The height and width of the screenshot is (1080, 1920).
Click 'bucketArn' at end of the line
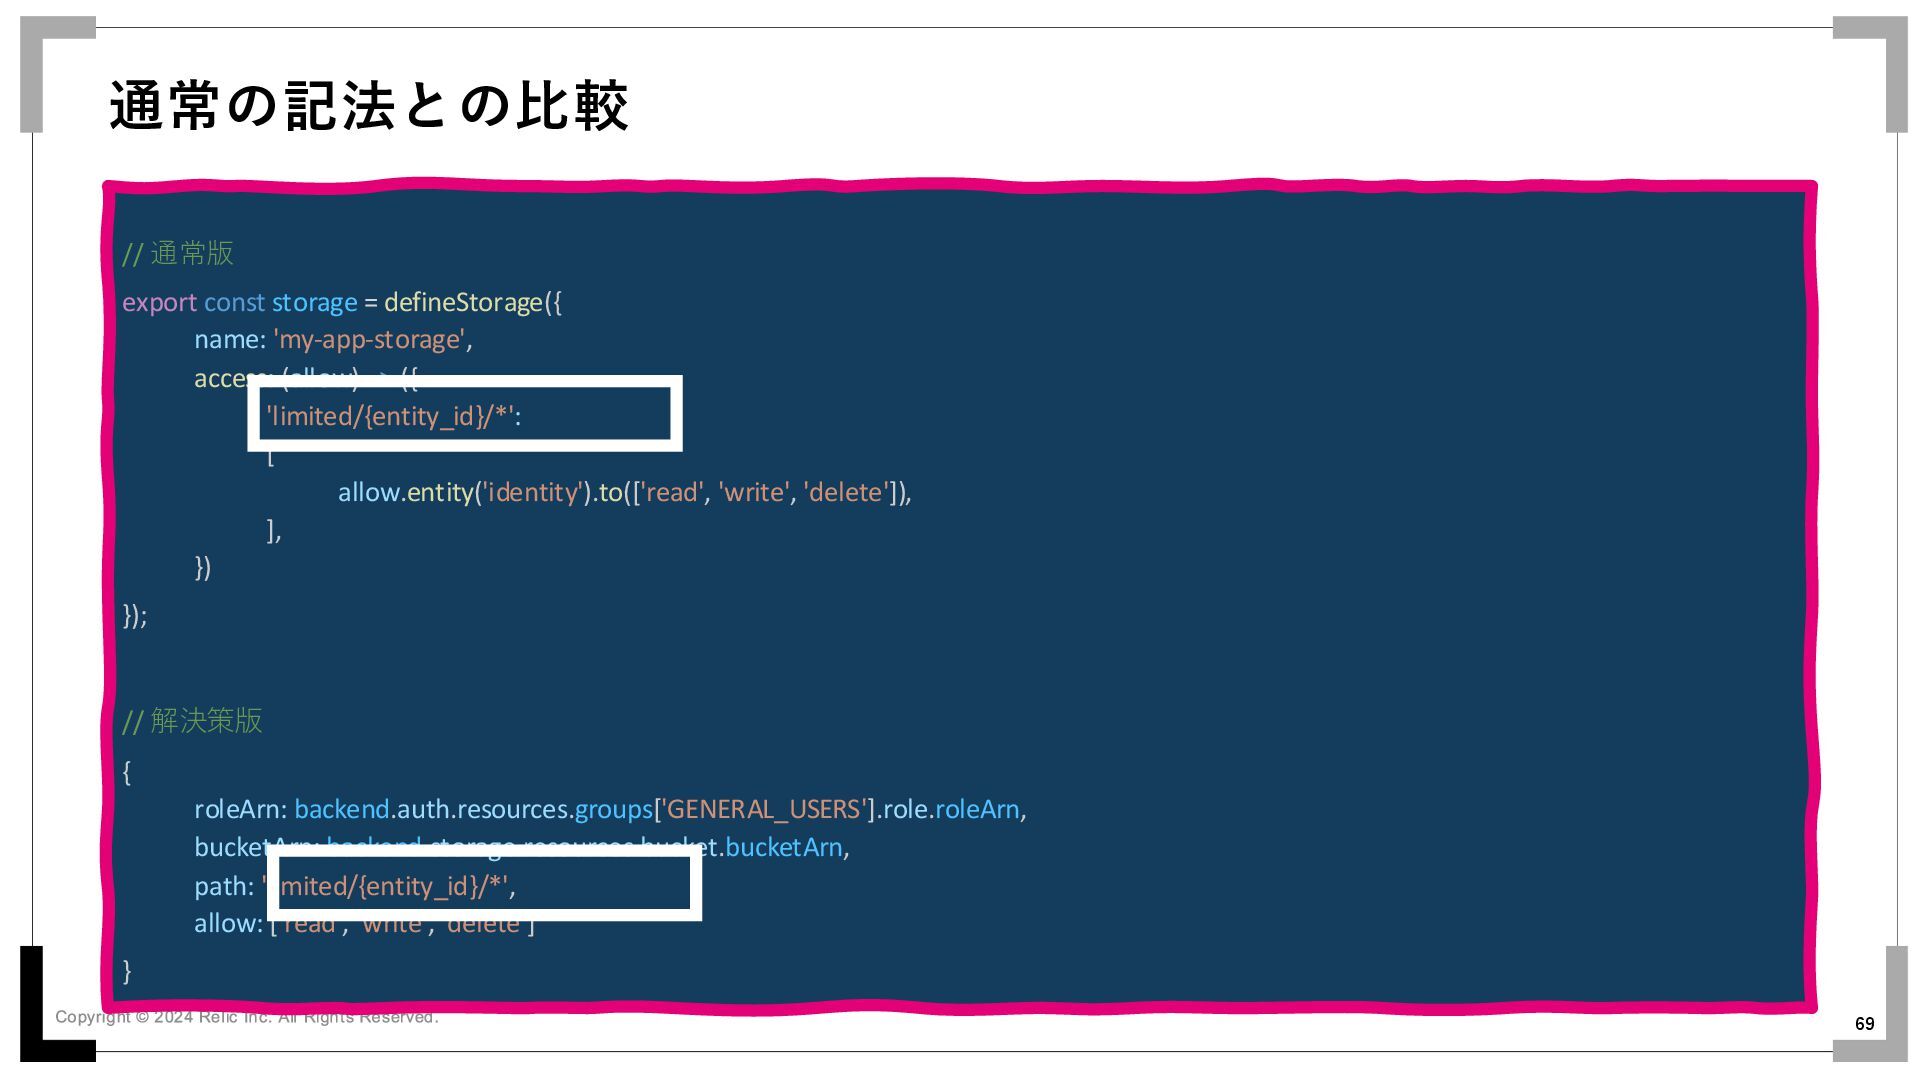(x=783, y=848)
